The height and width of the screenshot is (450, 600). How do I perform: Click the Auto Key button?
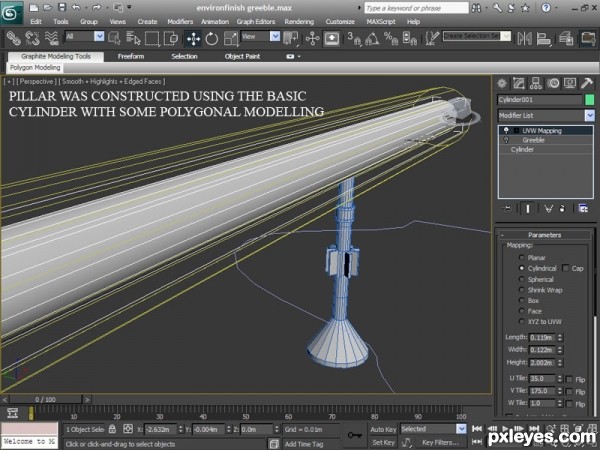pyautogui.click(x=383, y=429)
